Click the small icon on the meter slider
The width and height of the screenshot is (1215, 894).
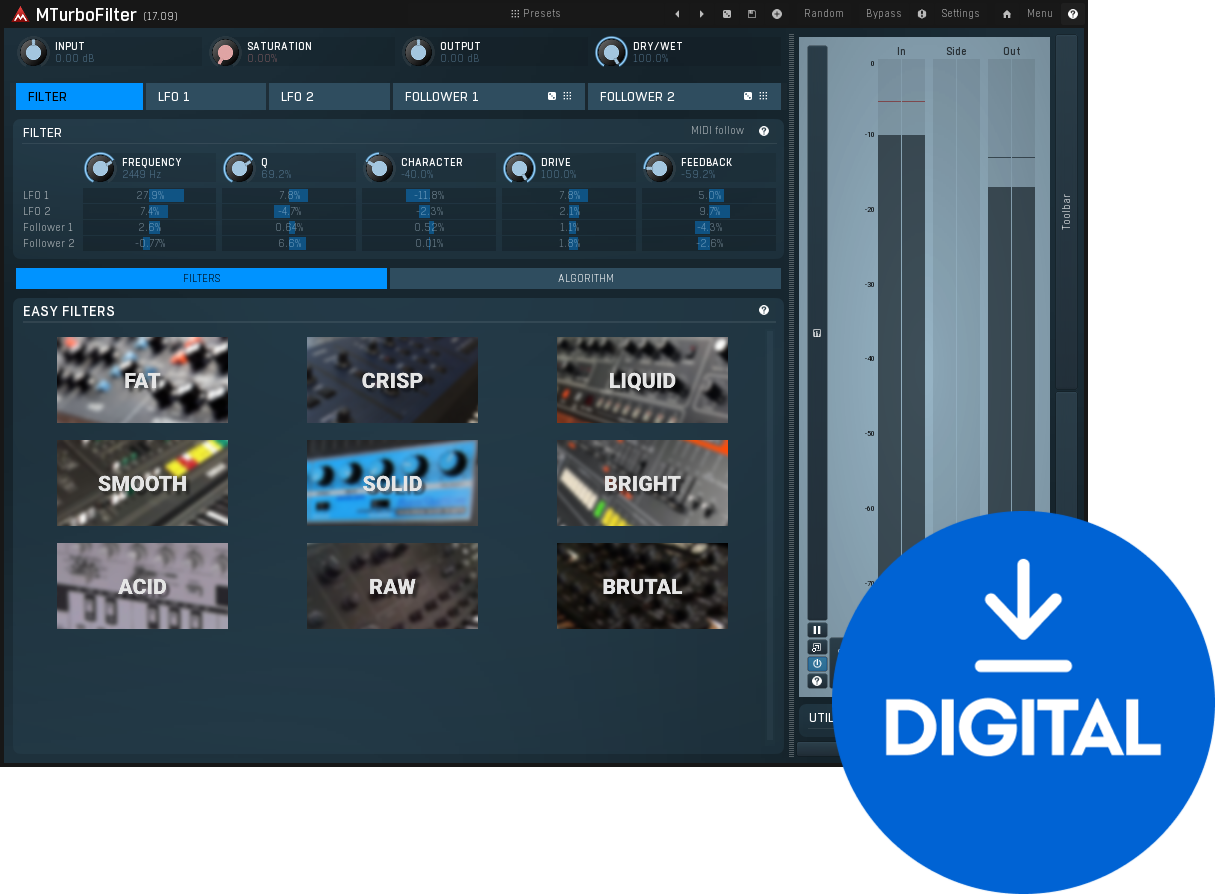coord(817,333)
